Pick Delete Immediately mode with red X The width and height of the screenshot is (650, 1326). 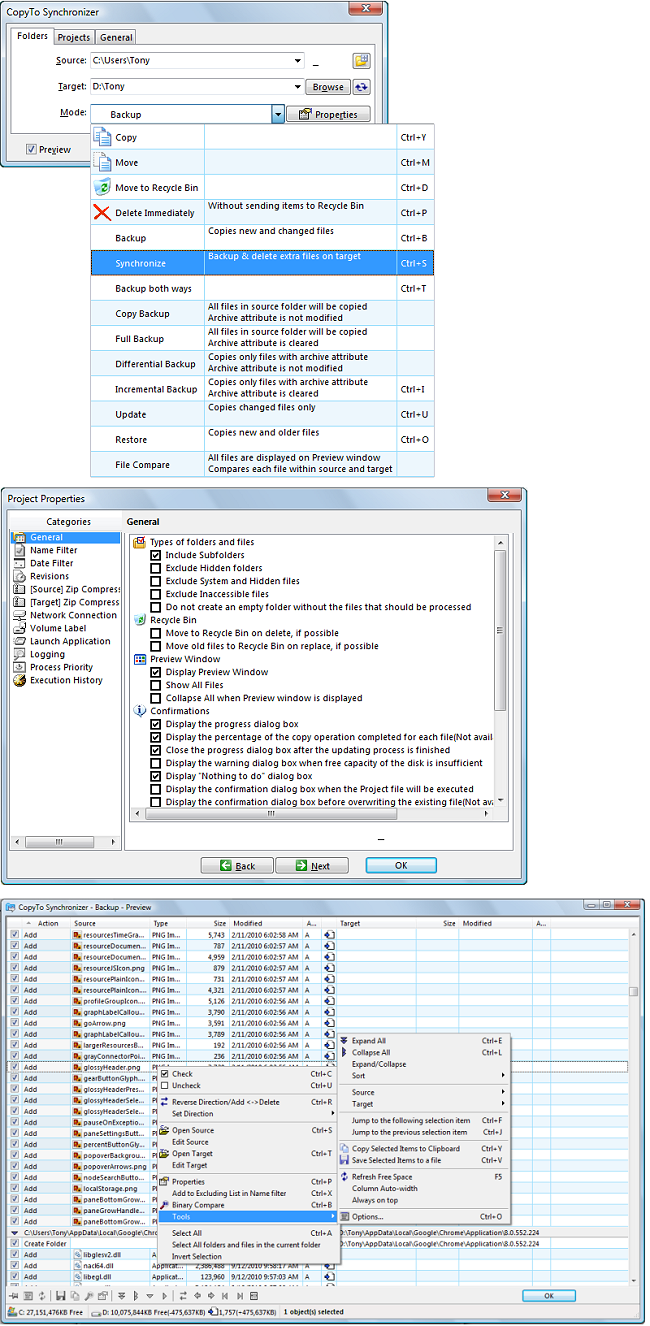point(262,212)
